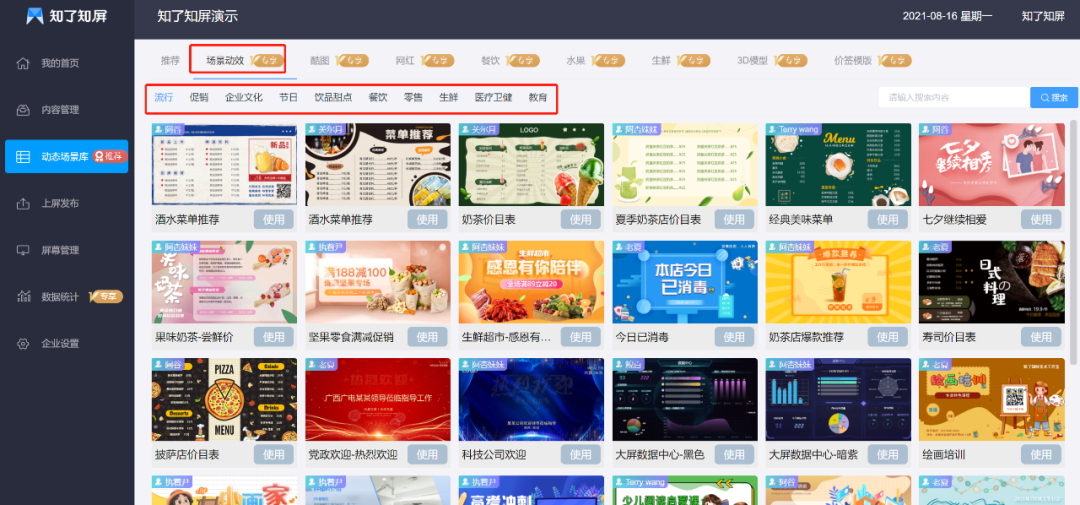Open the 水果 tab
1080x505 pixels.
coord(576,61)
